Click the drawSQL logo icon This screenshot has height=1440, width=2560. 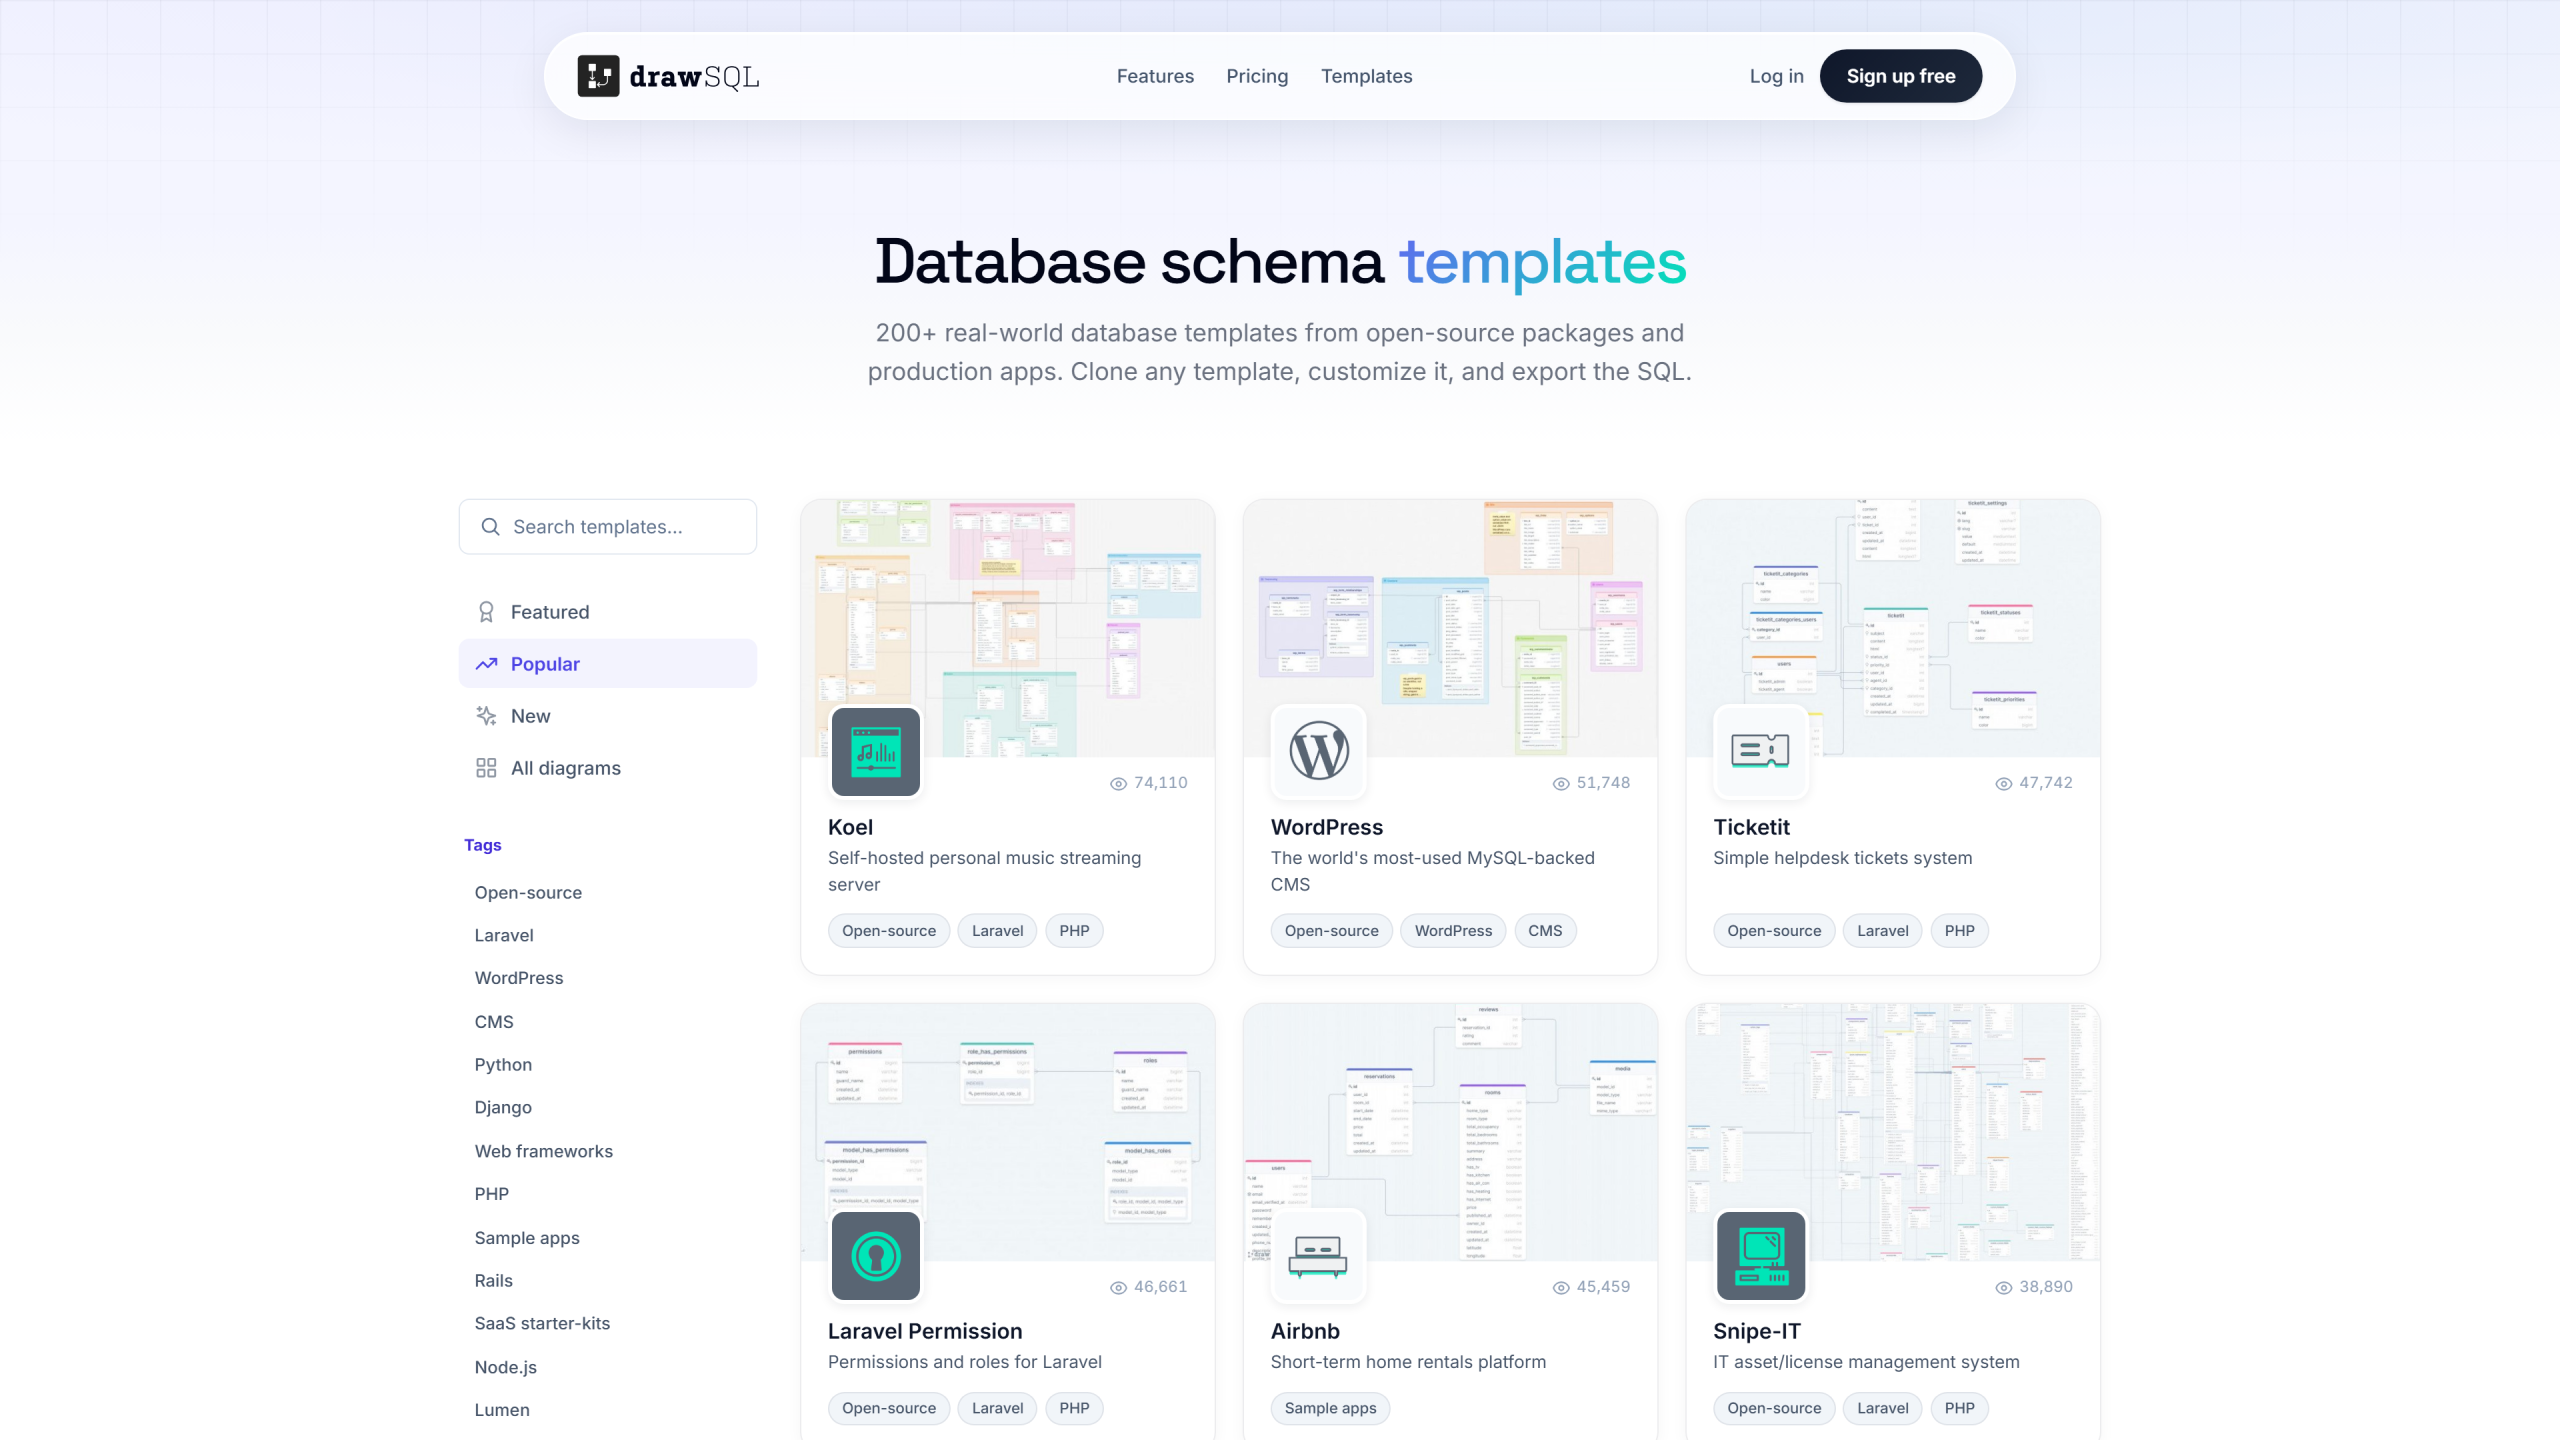click(x=598, y=76)
